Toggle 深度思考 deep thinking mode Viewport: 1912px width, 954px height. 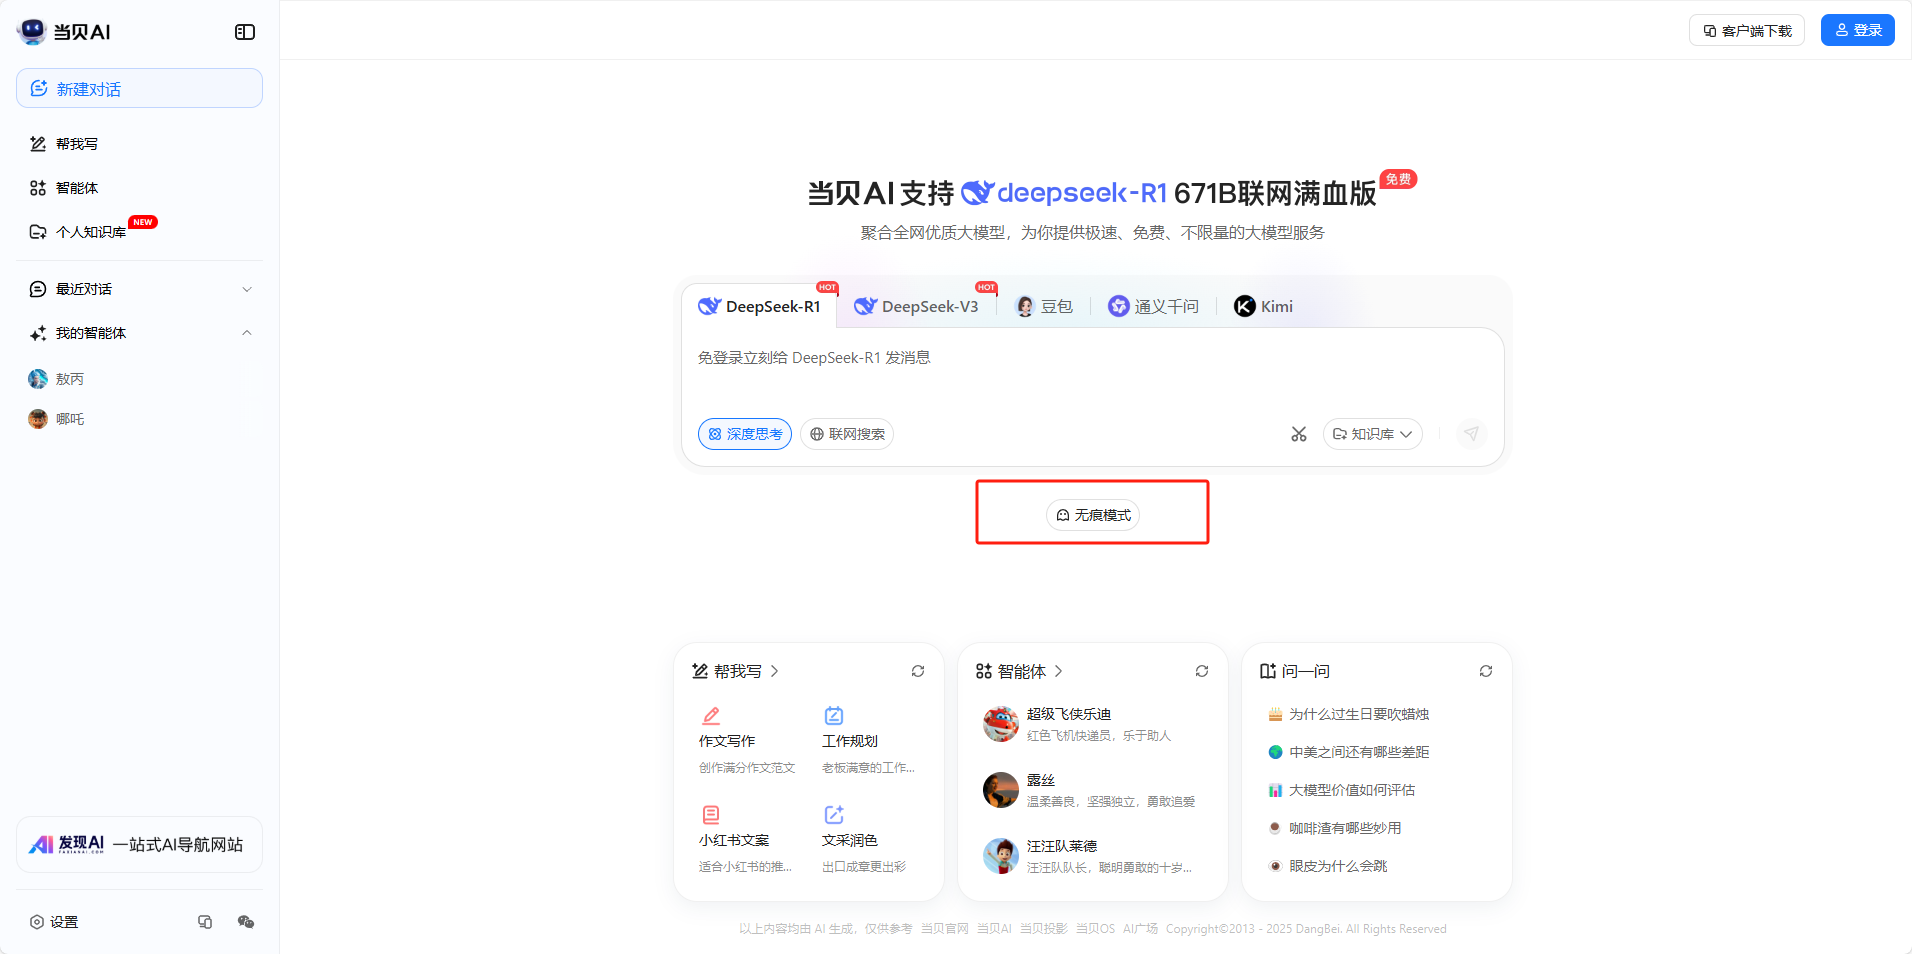coord(745,434)
